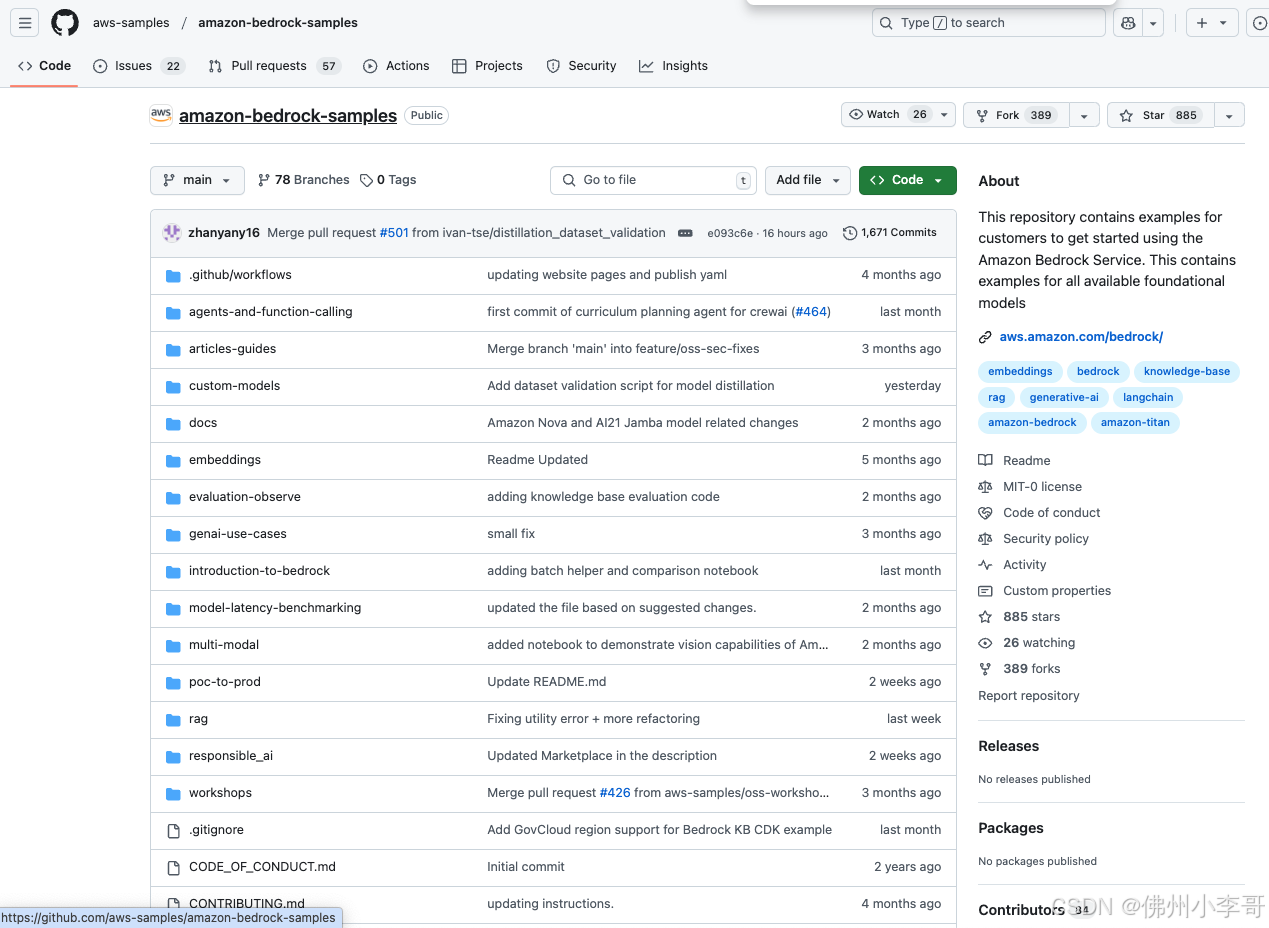Viewport: 1269px width, 928px height.
Task: Fork the repository with Fork button
Action: pos(1016,115)
